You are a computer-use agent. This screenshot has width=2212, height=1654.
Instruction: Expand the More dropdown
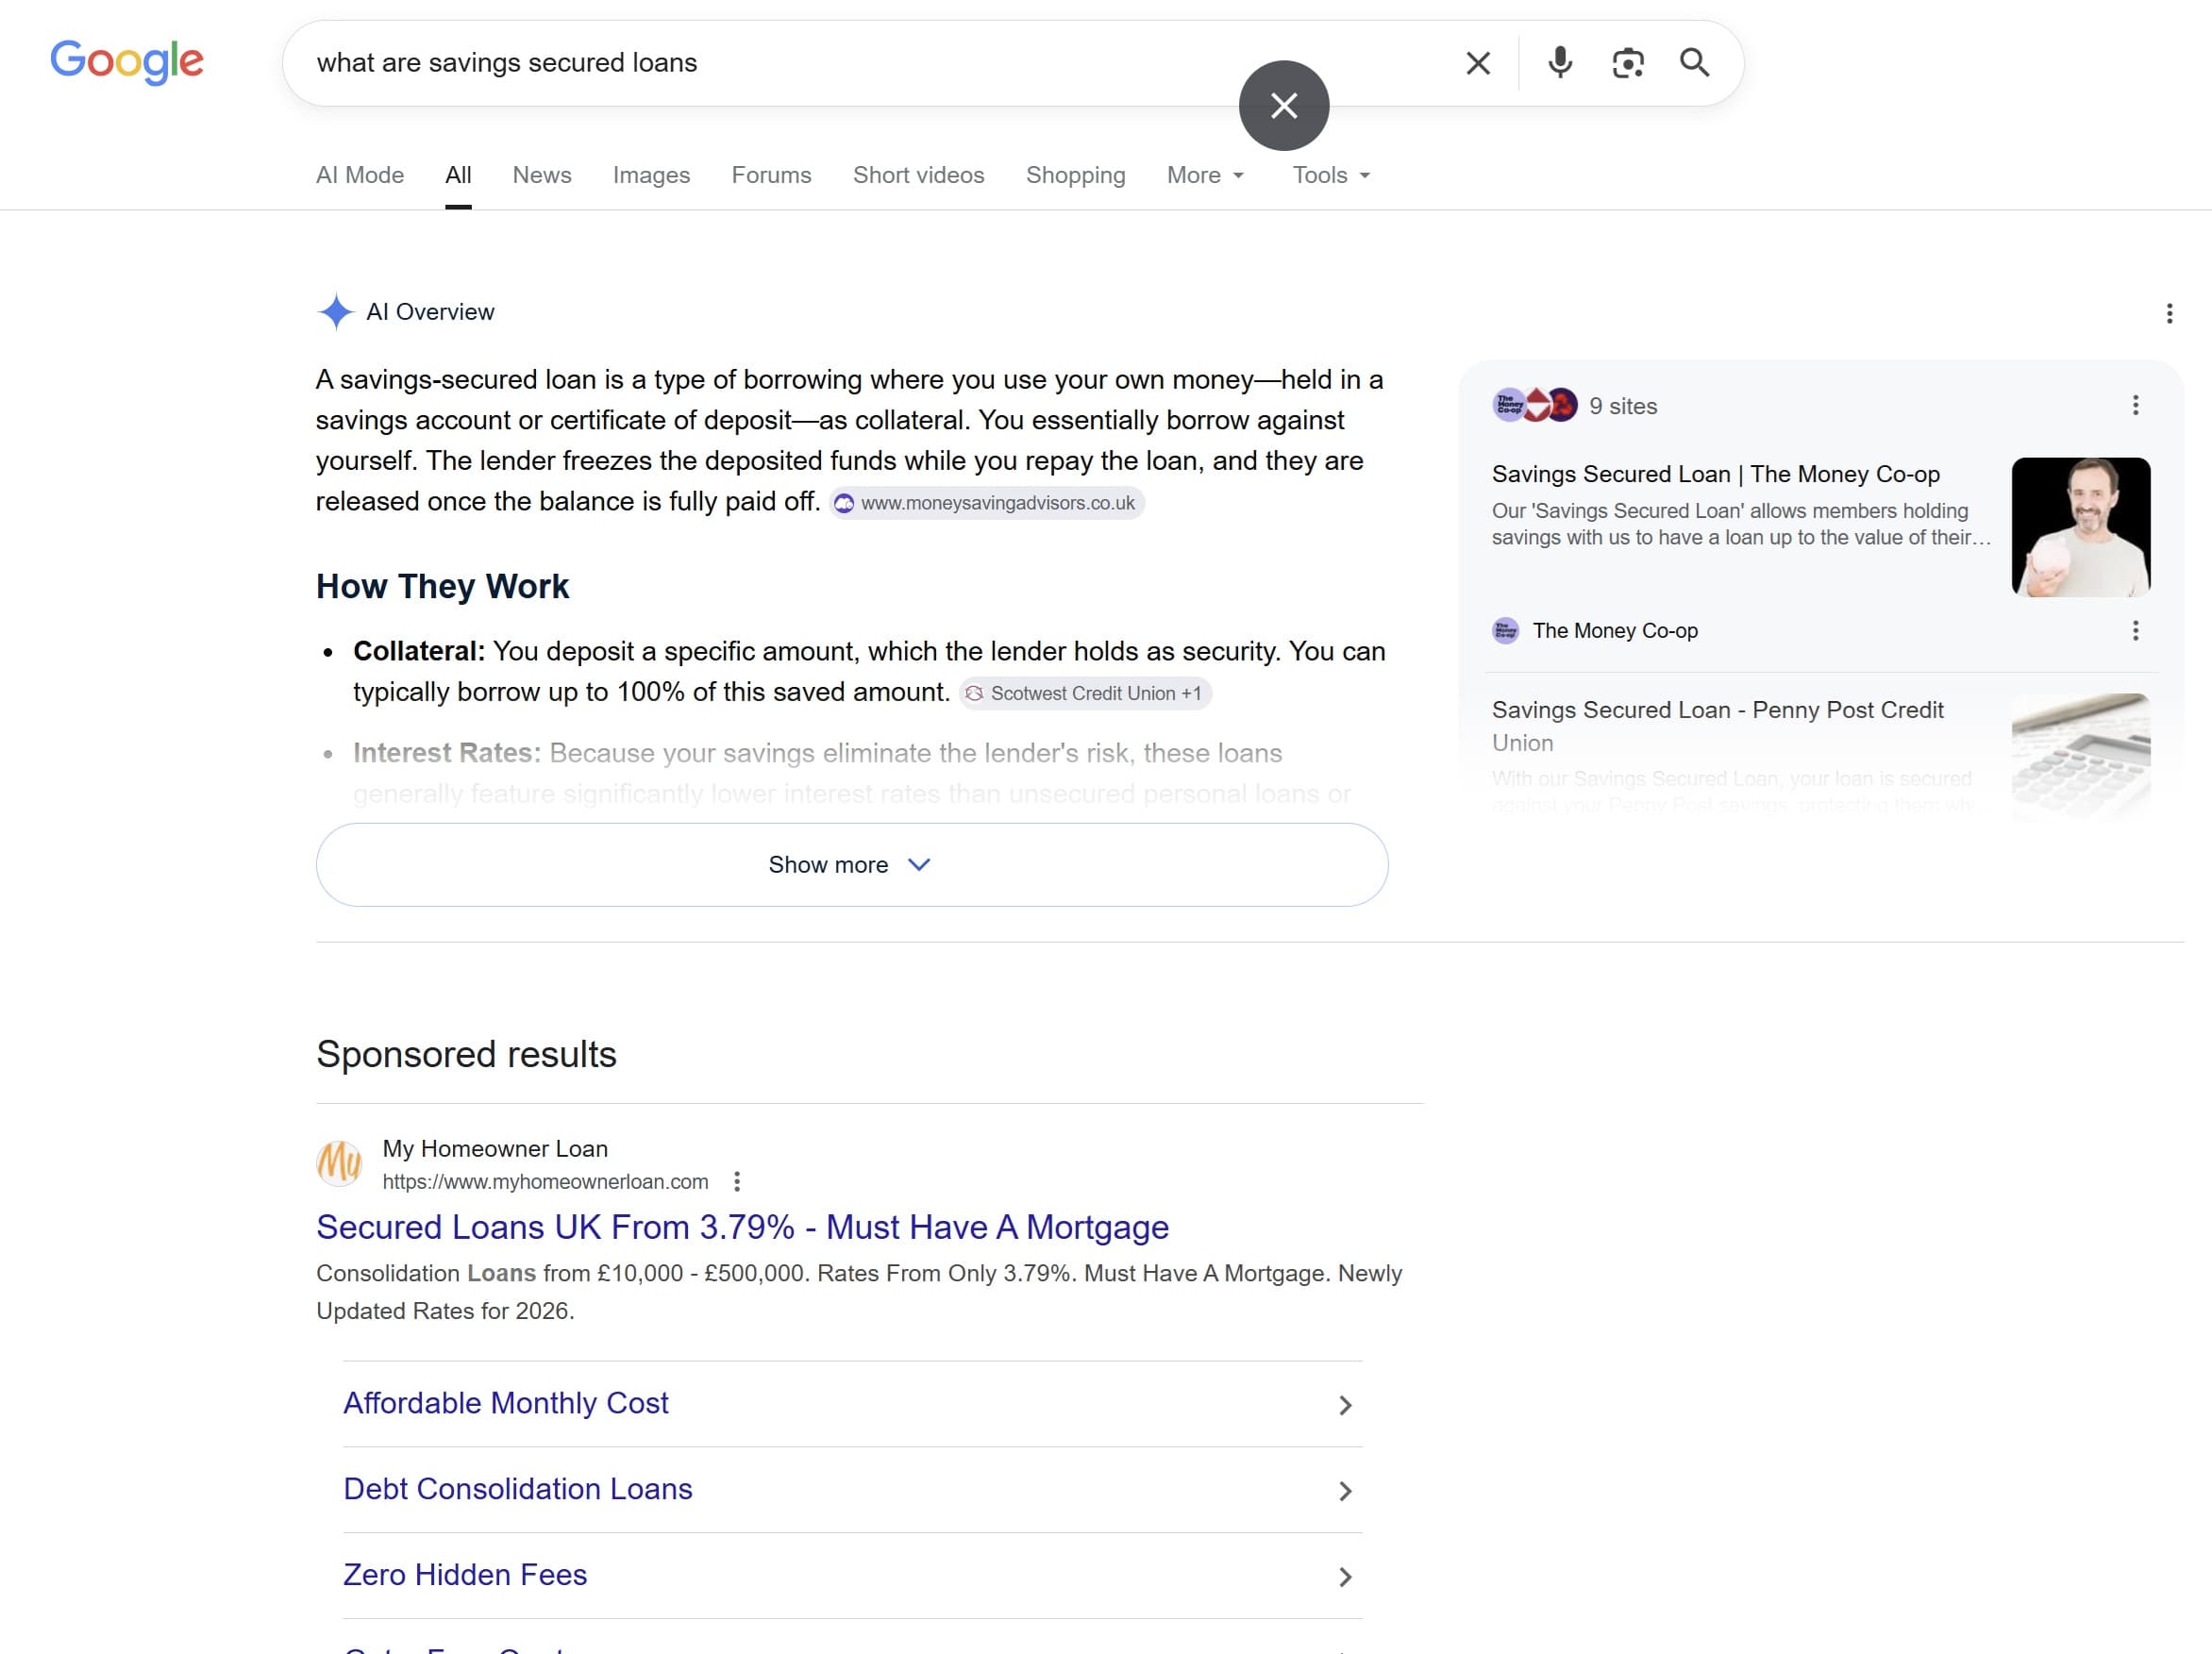[1205, 175]
